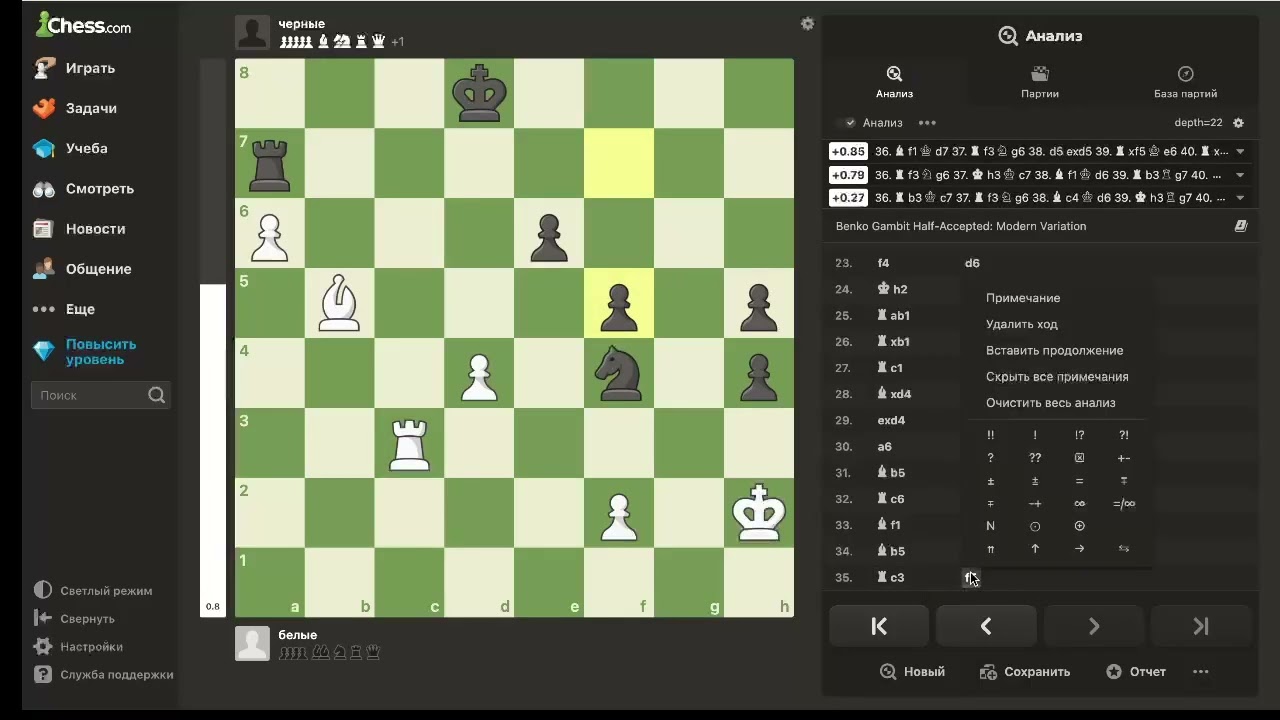Open the engine three-dots options
This screenshot has height=720, width=1280.
pyautogui.click(x=927, y=123)
